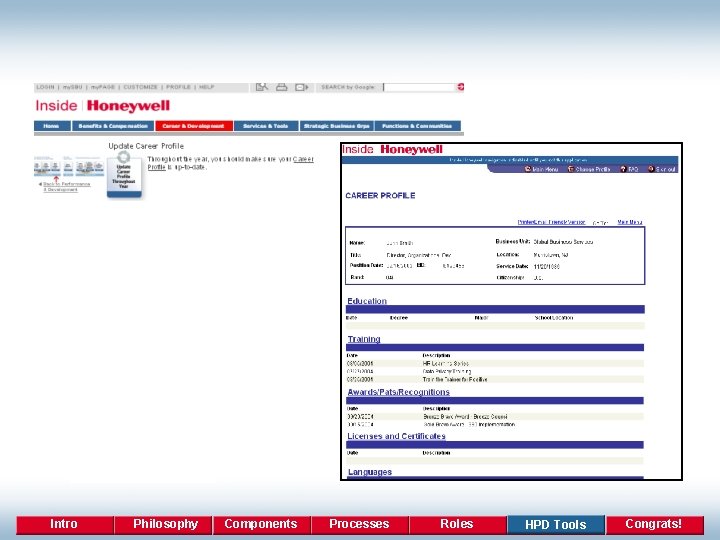Select the Career & Development tab
Viewport: 720px width, 540px height.
(x=194, y=126)
